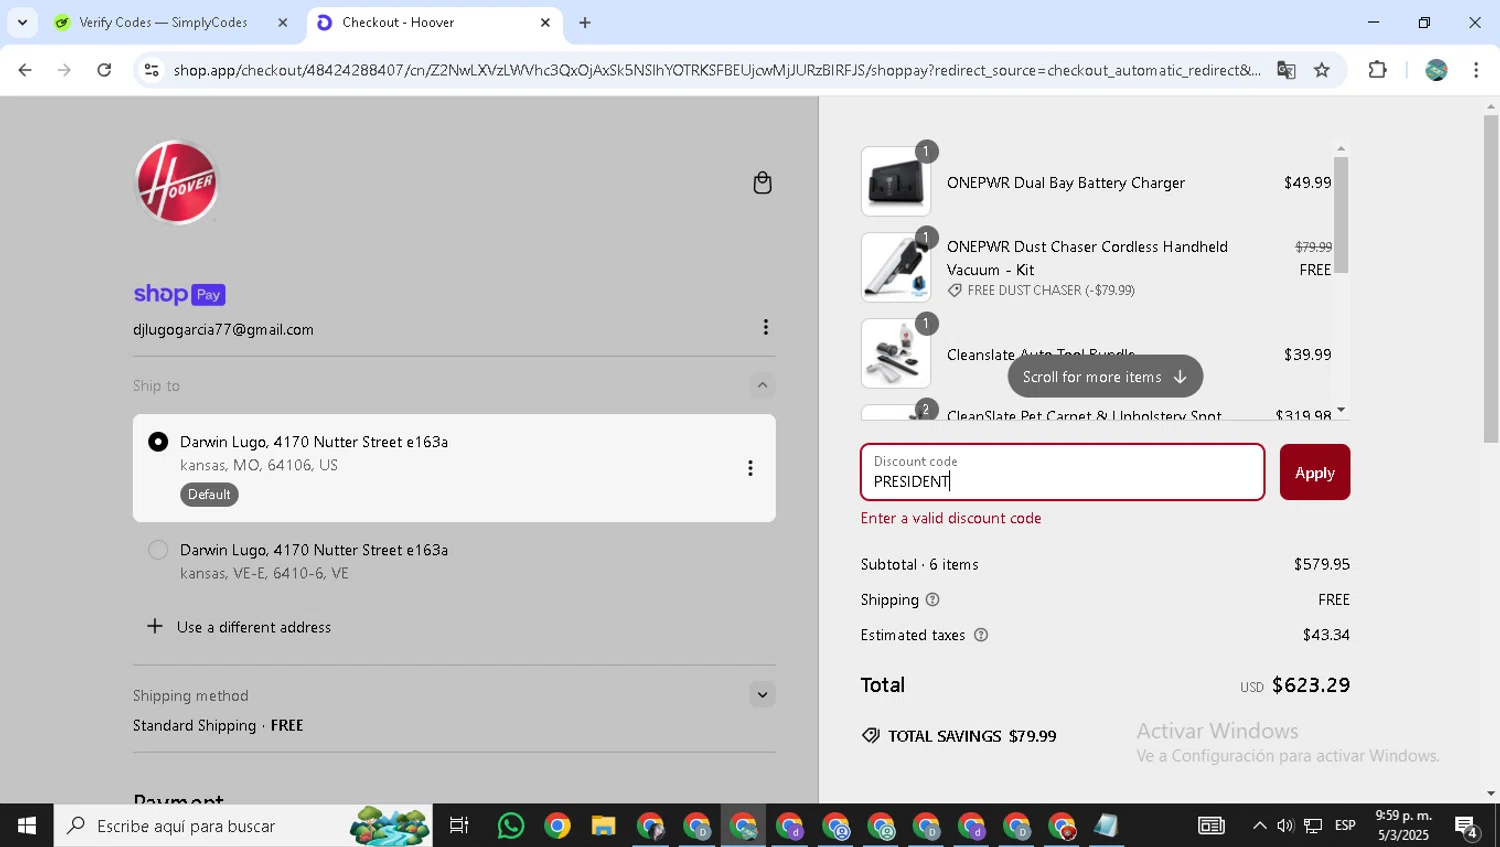
Task: Open the Chrome profile avatar
Action: tap(1436, 70)
